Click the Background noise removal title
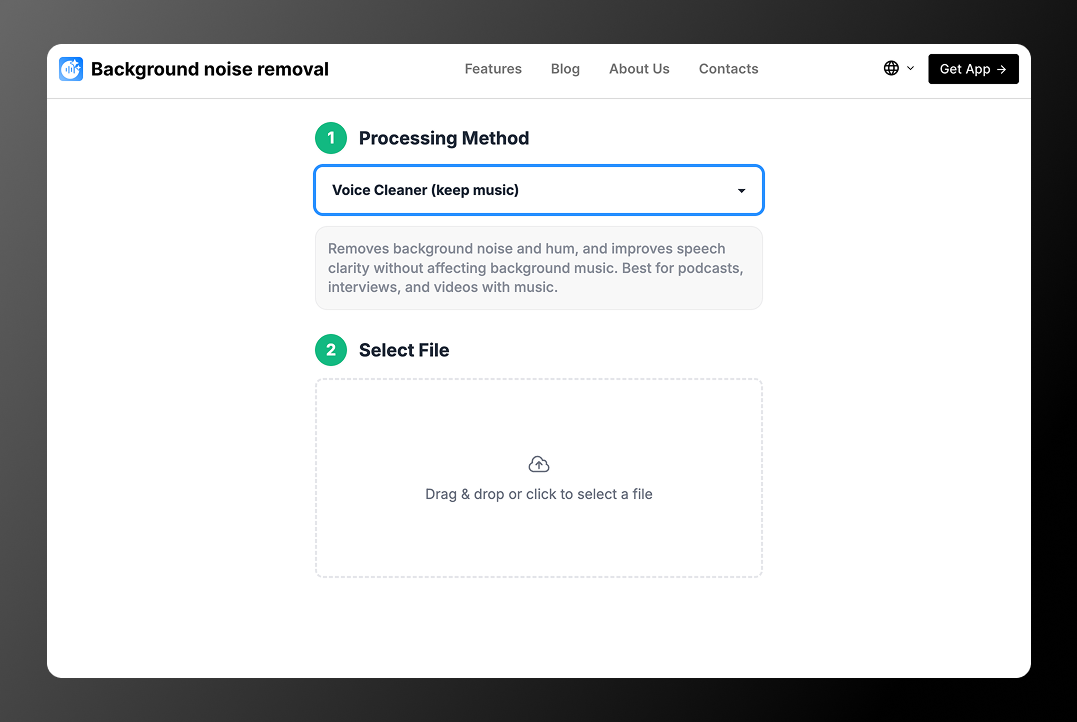 (x=210, y=69)
